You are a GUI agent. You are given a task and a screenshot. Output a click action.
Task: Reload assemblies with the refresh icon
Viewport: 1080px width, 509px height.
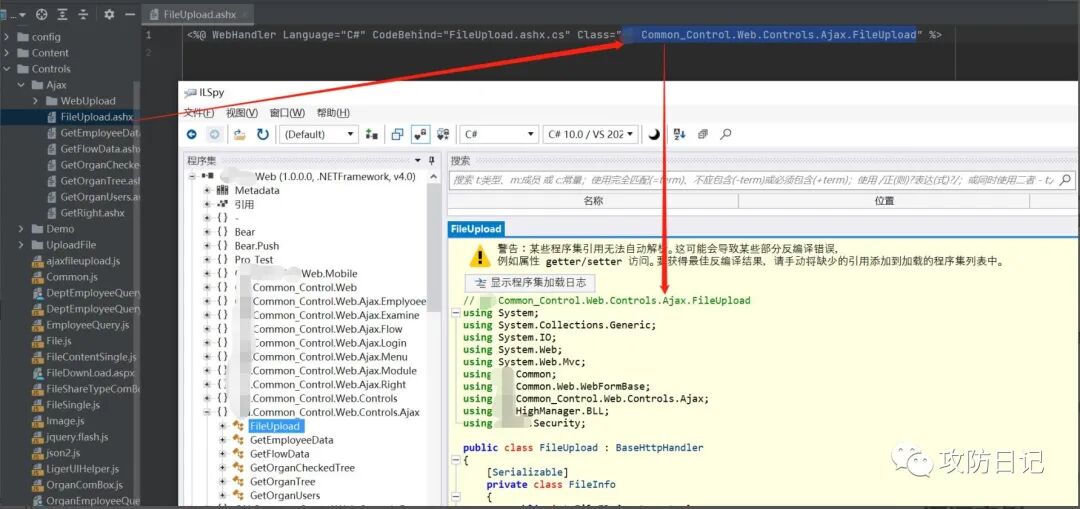(x=262, y=134)
